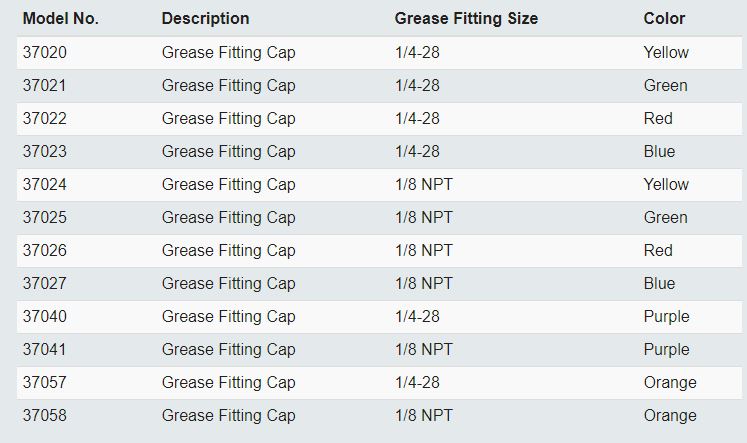Click Purple color in row 37040

click(x=666, y=316)
